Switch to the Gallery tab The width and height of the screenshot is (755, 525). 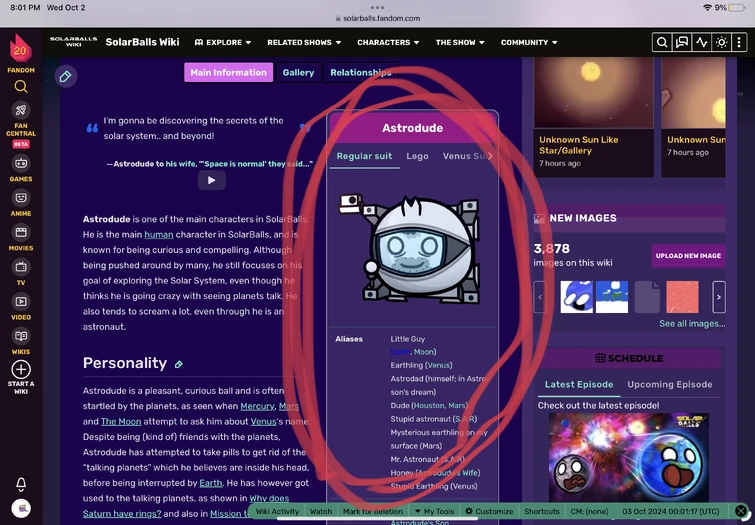coord(299,72)
